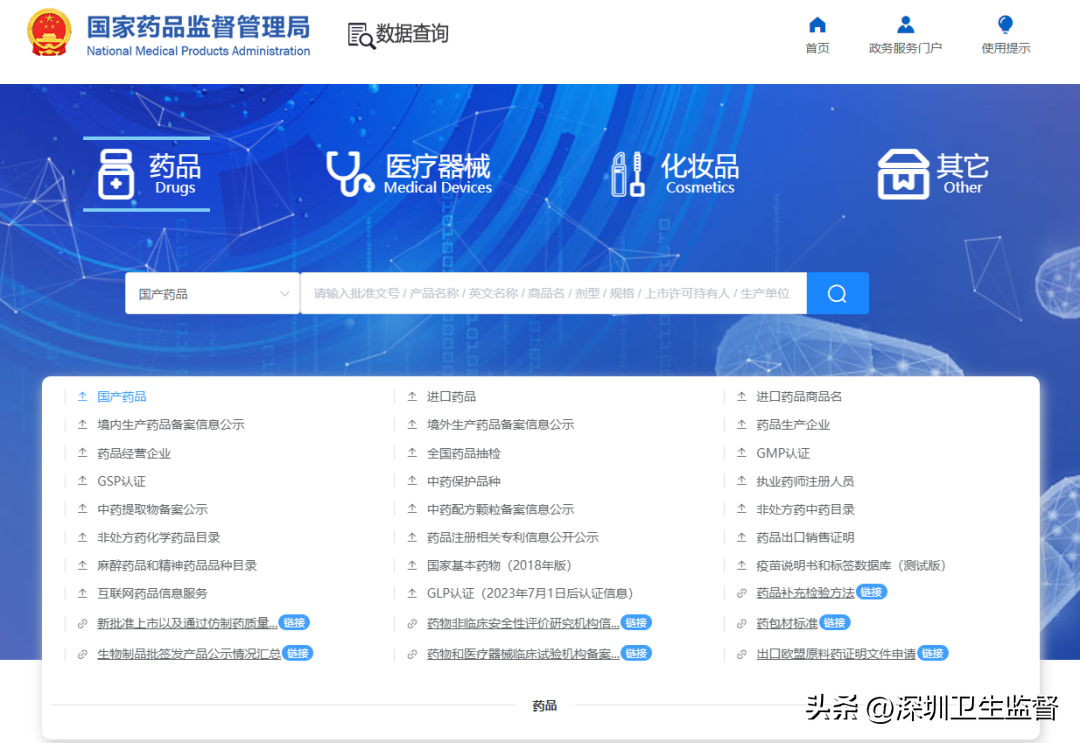Click the magnifier search button
This screenshot has width=1080, height=743.
click(x=837, y=294)
